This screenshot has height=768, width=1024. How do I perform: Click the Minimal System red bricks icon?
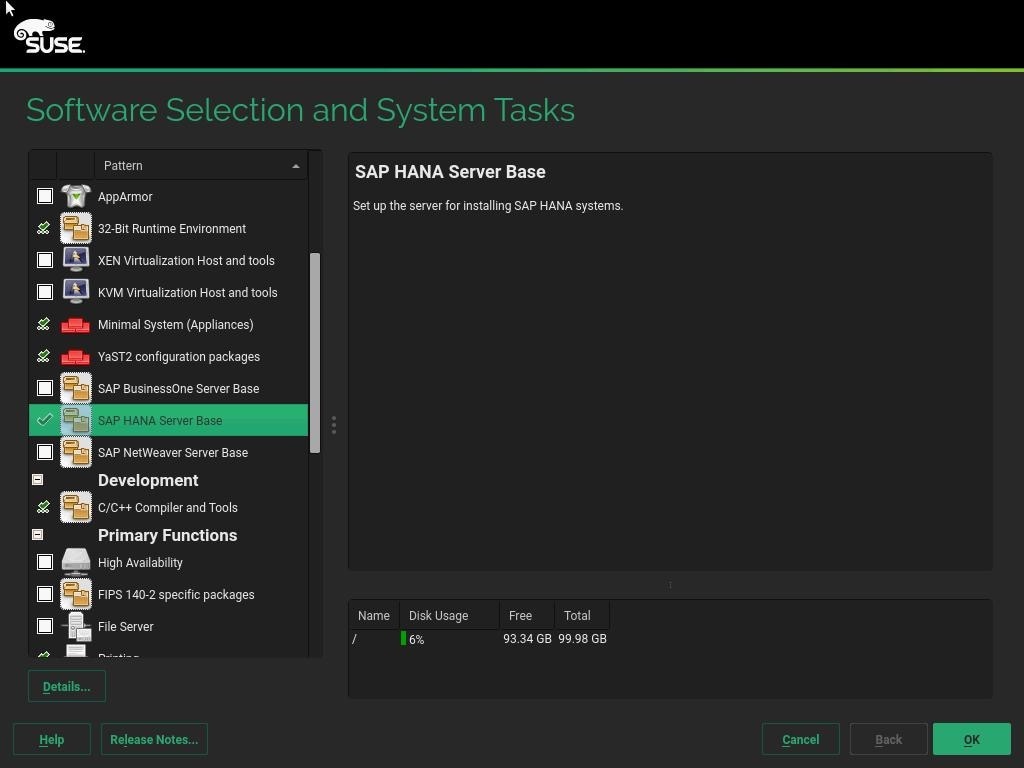(76, 325)
